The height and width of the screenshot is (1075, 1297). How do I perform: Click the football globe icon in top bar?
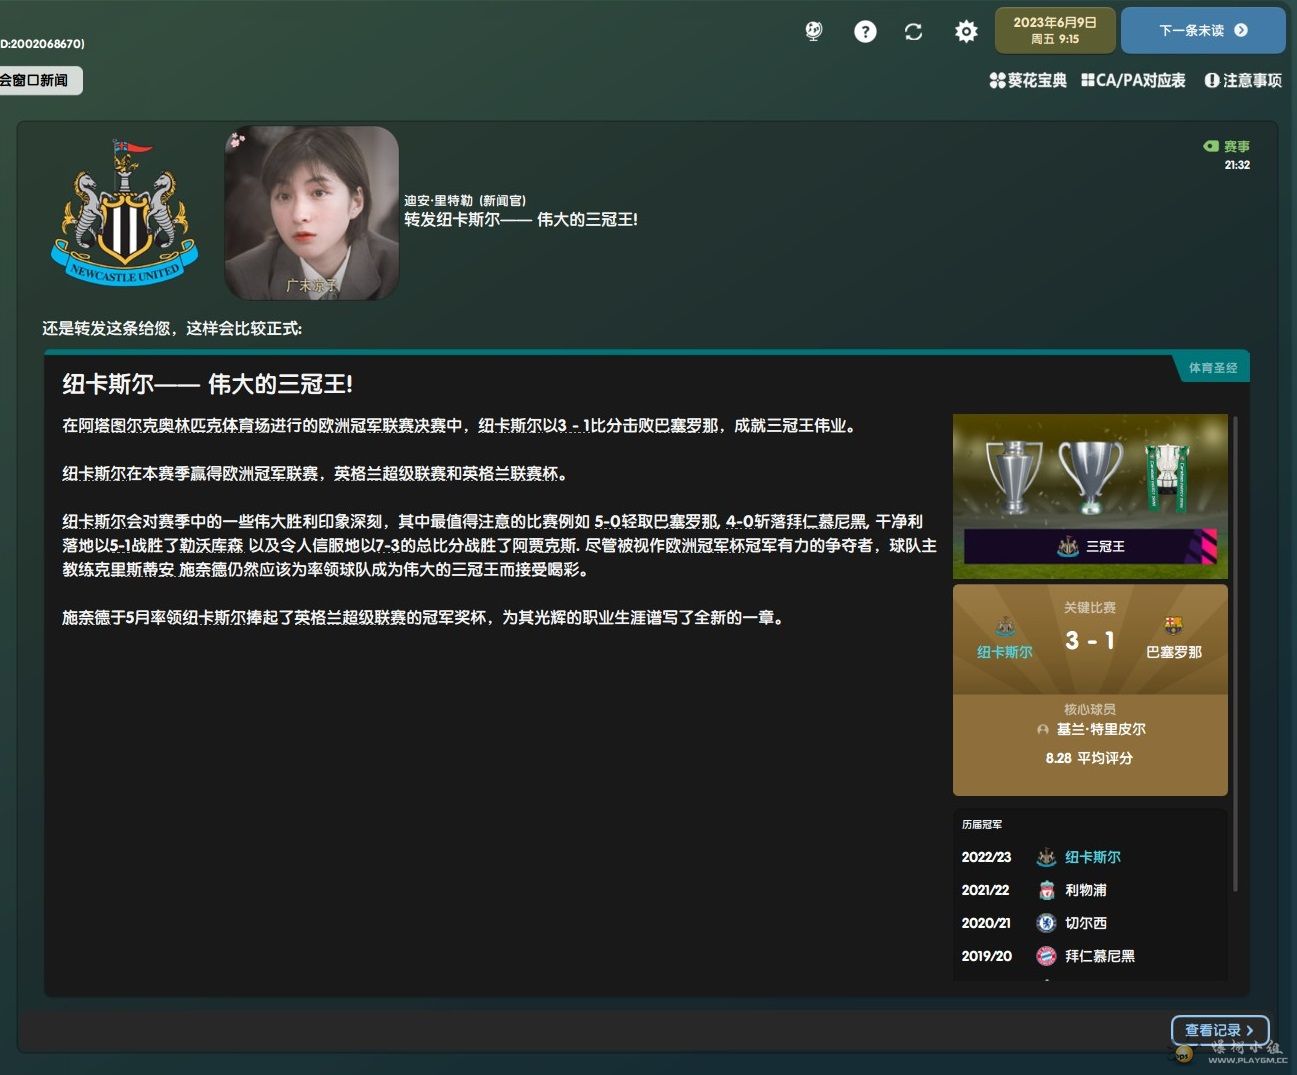point(814,32)
